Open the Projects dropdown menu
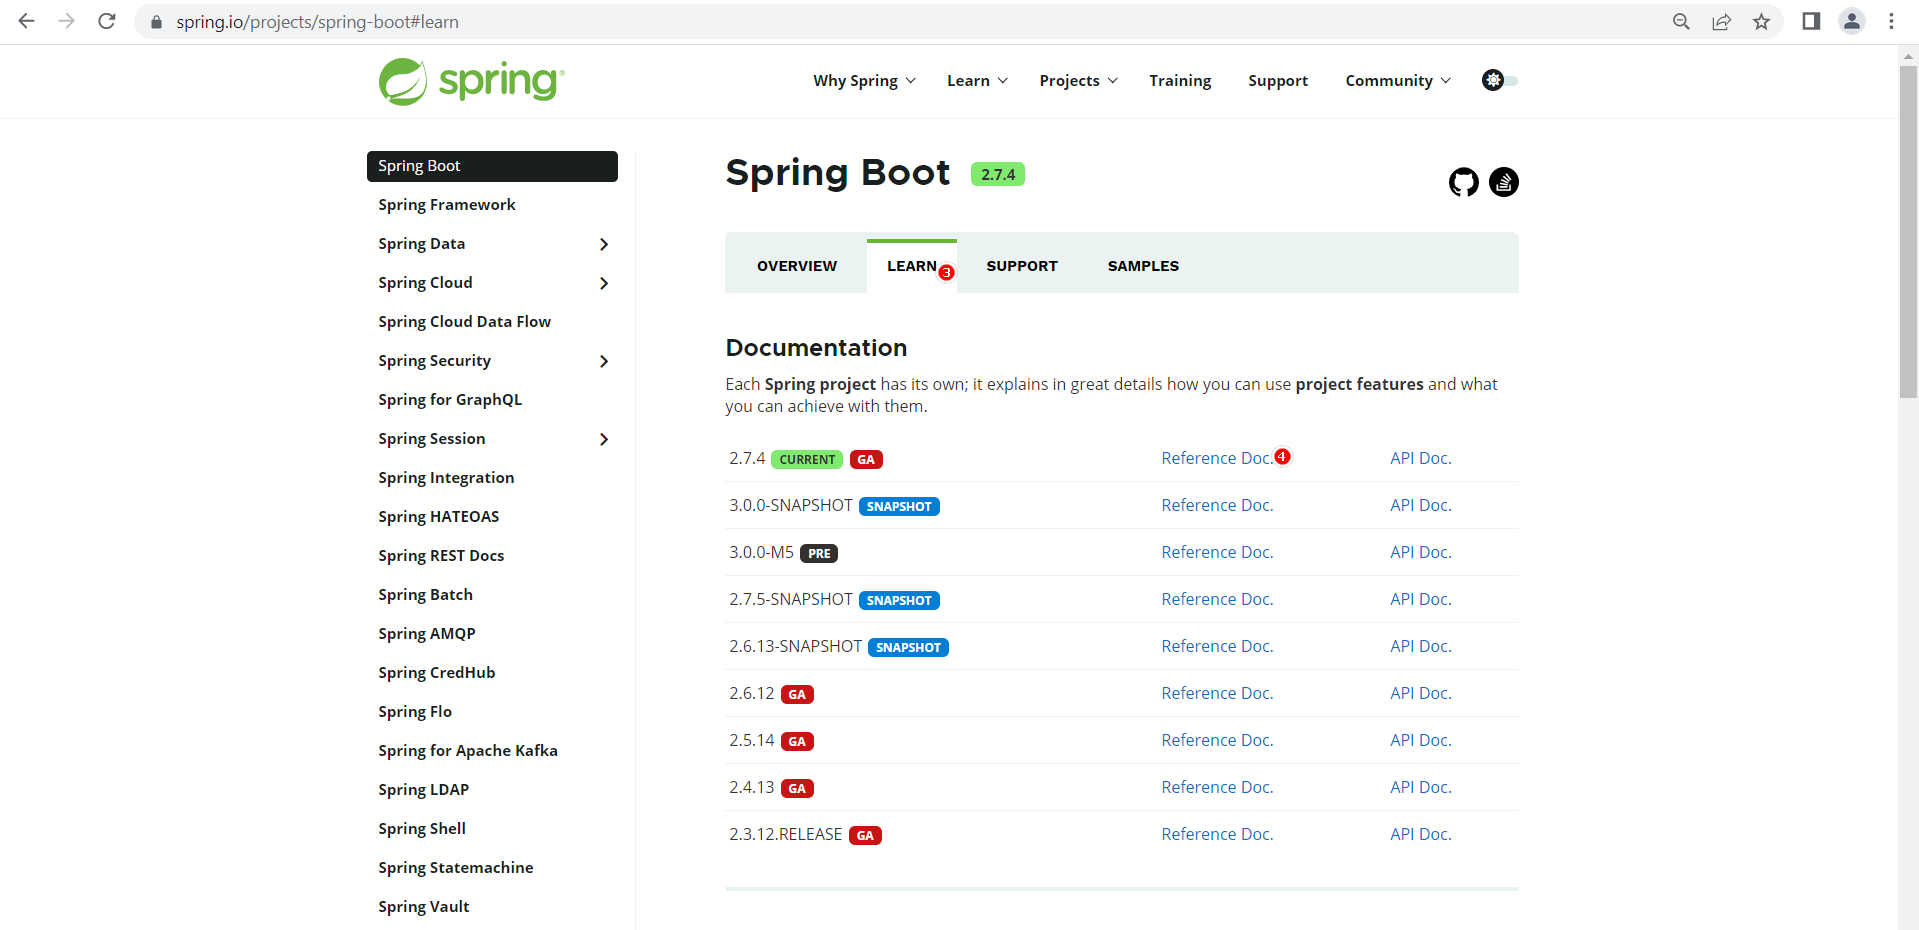 (1078, 81)
